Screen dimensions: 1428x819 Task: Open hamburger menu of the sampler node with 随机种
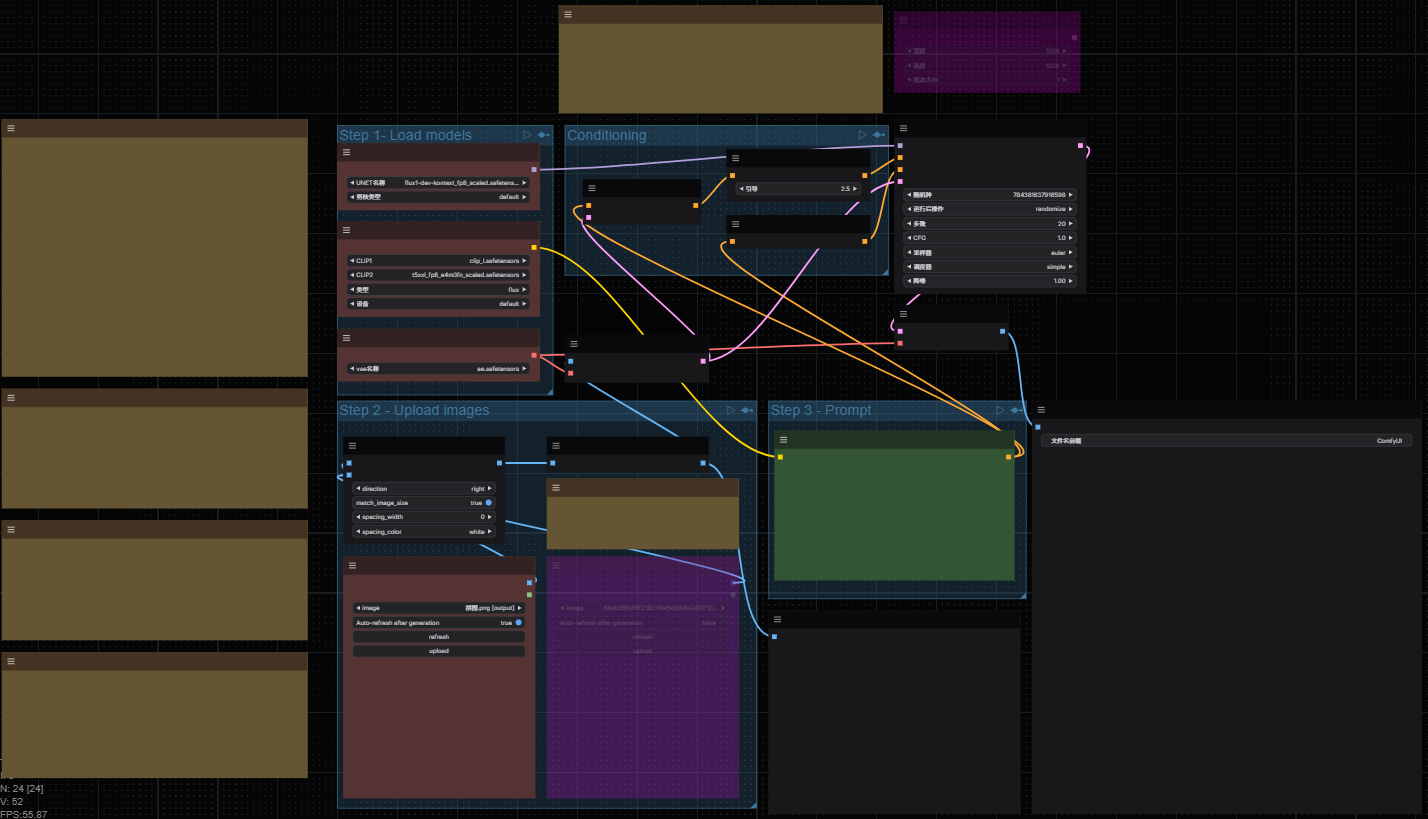903,128
